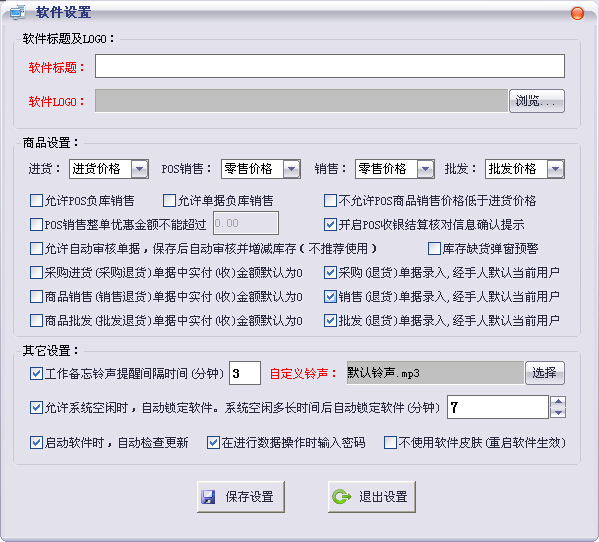The height and width of the screenshot is (542, 599).
Task: Open the 进货 price dropdown
Action: 139,168
